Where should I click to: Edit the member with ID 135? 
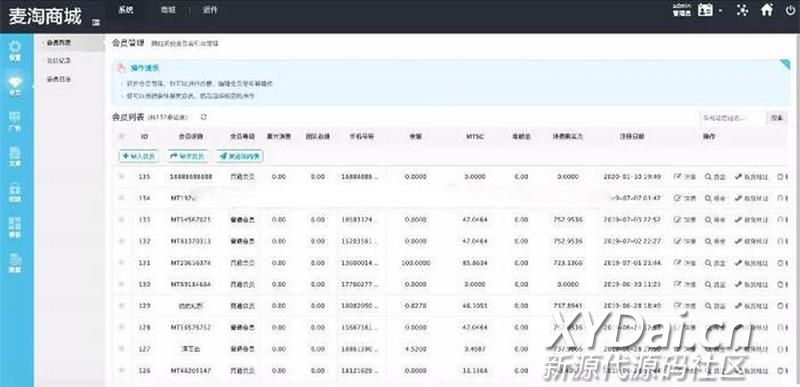pos(685,177)
